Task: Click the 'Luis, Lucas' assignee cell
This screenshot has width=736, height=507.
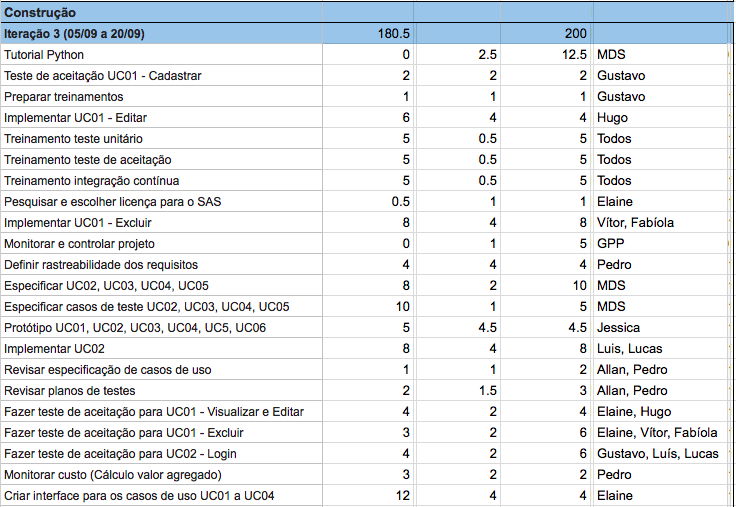Action: [660, 349]
